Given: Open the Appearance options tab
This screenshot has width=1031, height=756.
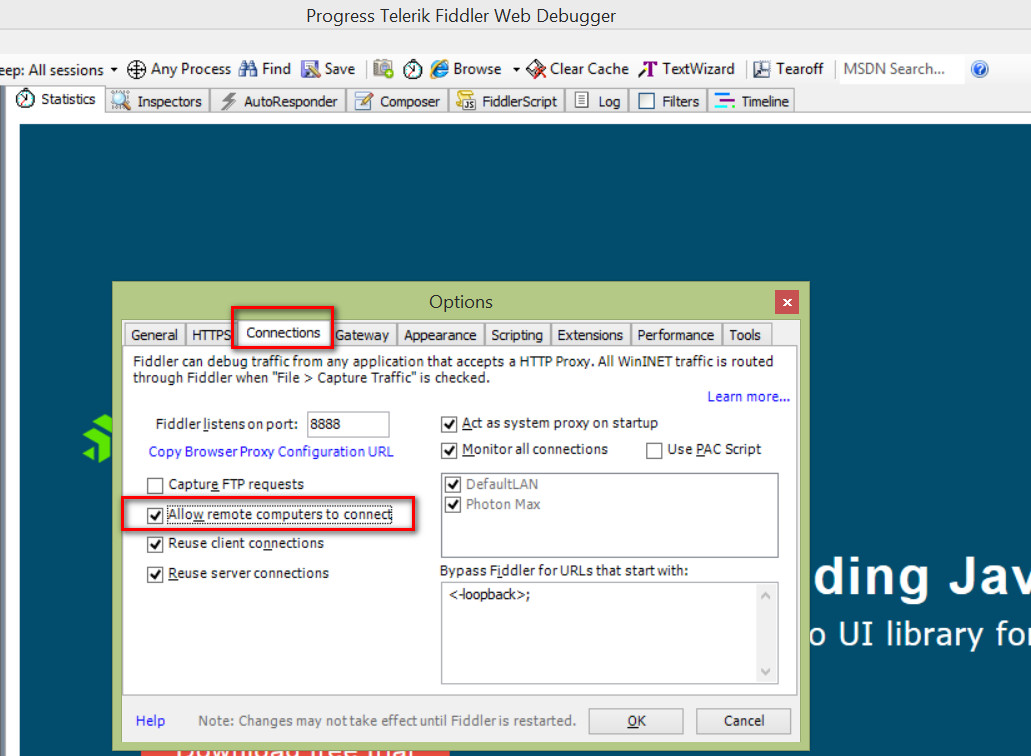Looking at the screenshot, I should (440, 335).
